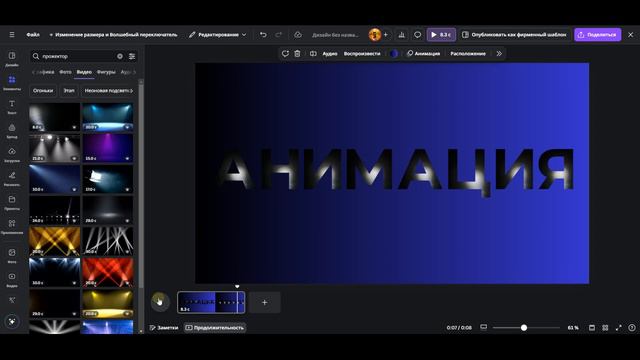Delete the selection with trash icon
640x360 pixels.
coord(298,53)
